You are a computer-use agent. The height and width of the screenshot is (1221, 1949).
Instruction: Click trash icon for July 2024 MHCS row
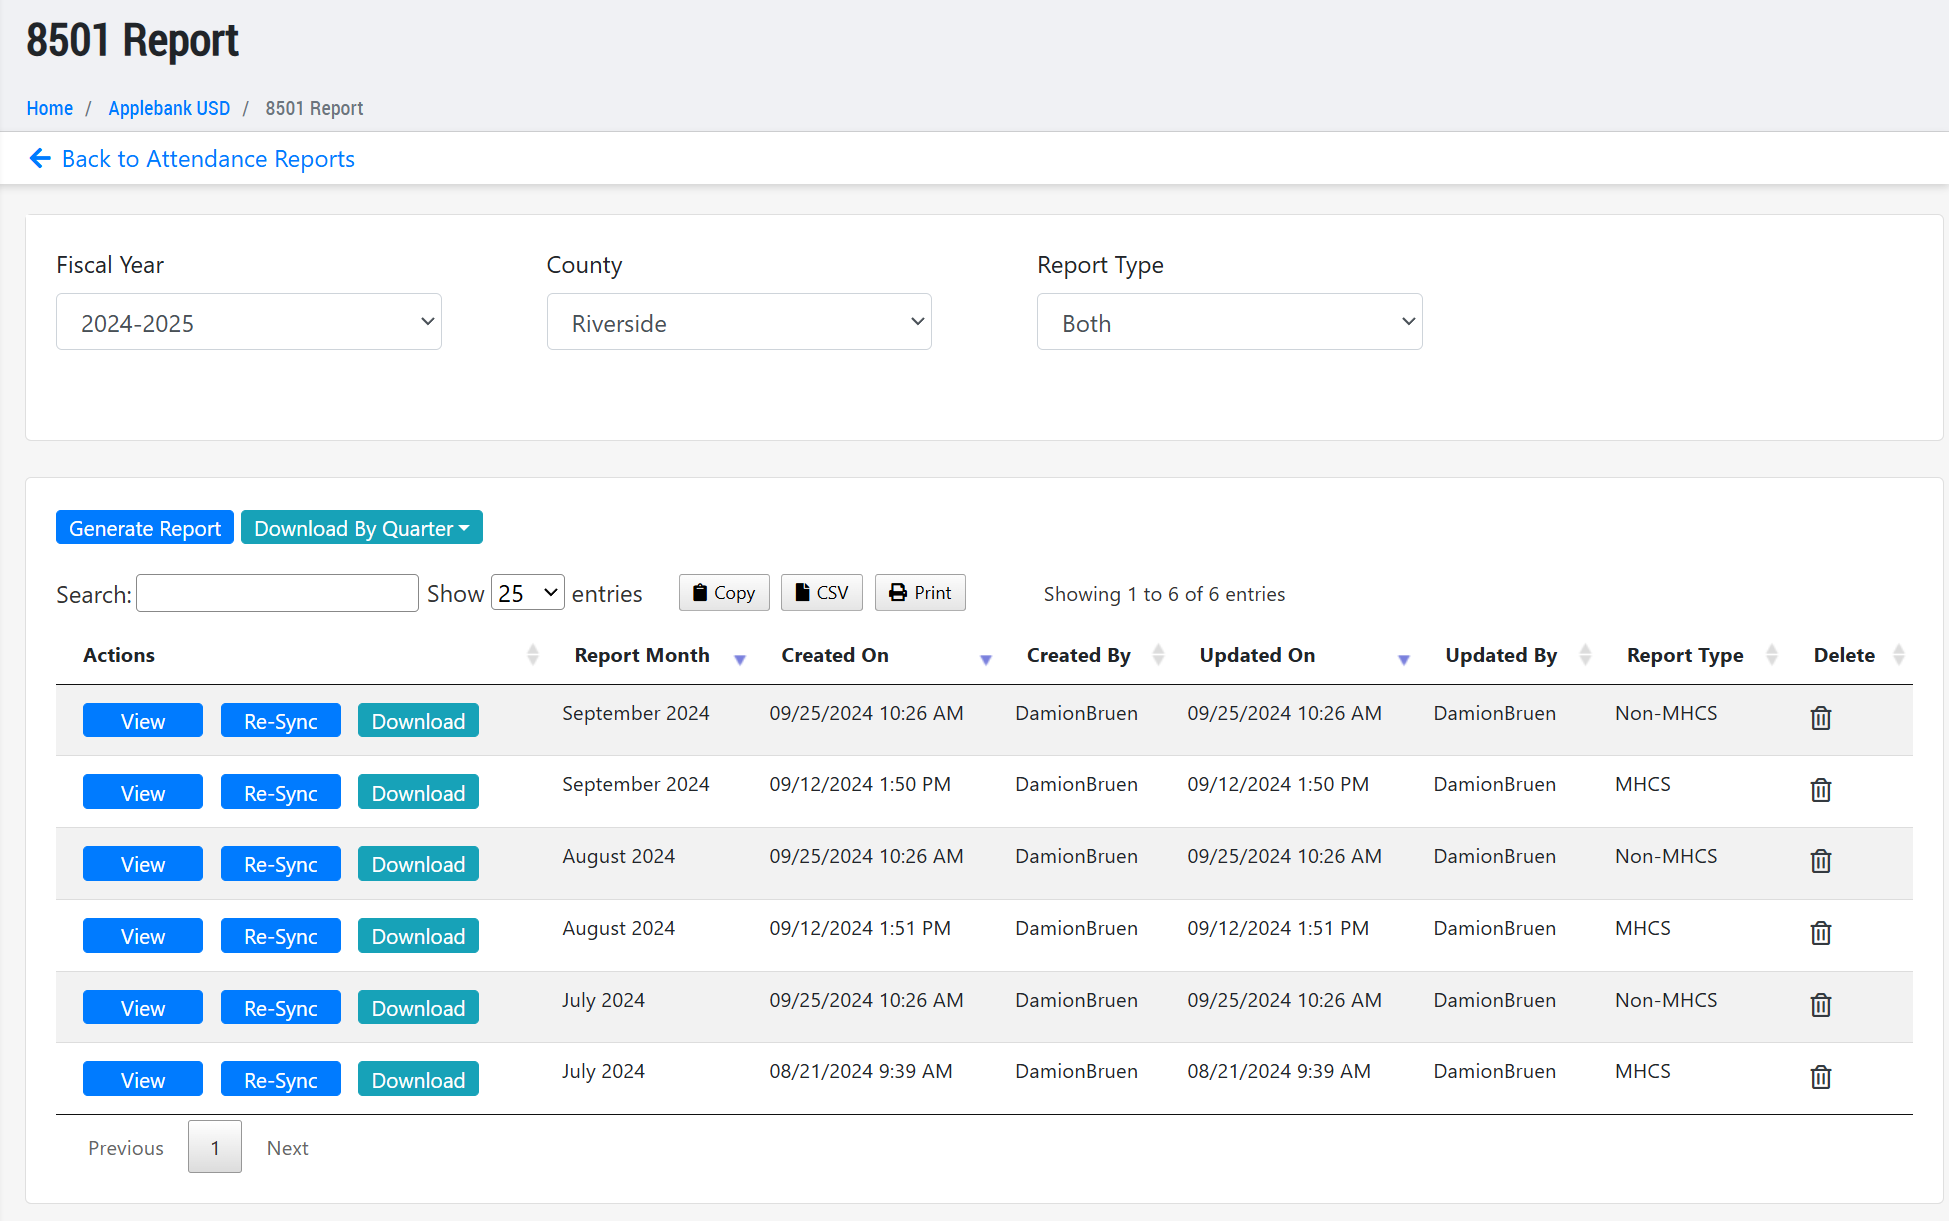coord(1820,1077)
